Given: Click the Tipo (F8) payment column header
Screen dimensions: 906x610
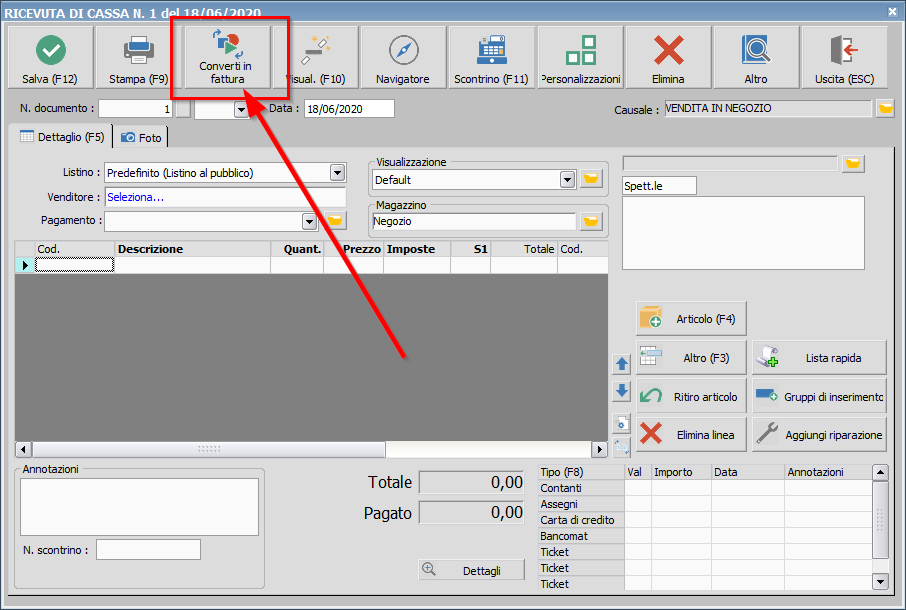Looking at the screenshot, I should pyautogui.click(x=581, y=472).
